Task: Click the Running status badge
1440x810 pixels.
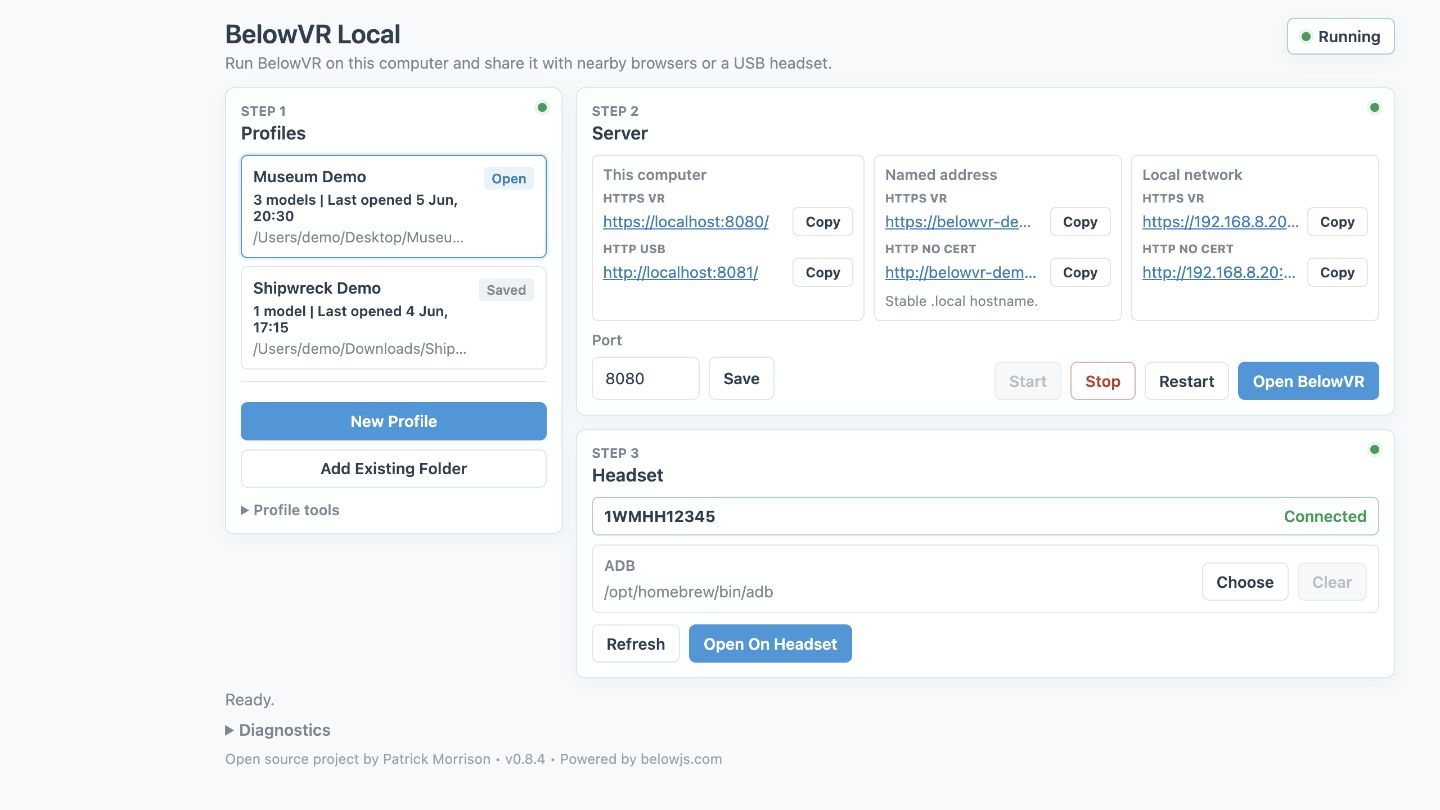Action: [1340, 37]
